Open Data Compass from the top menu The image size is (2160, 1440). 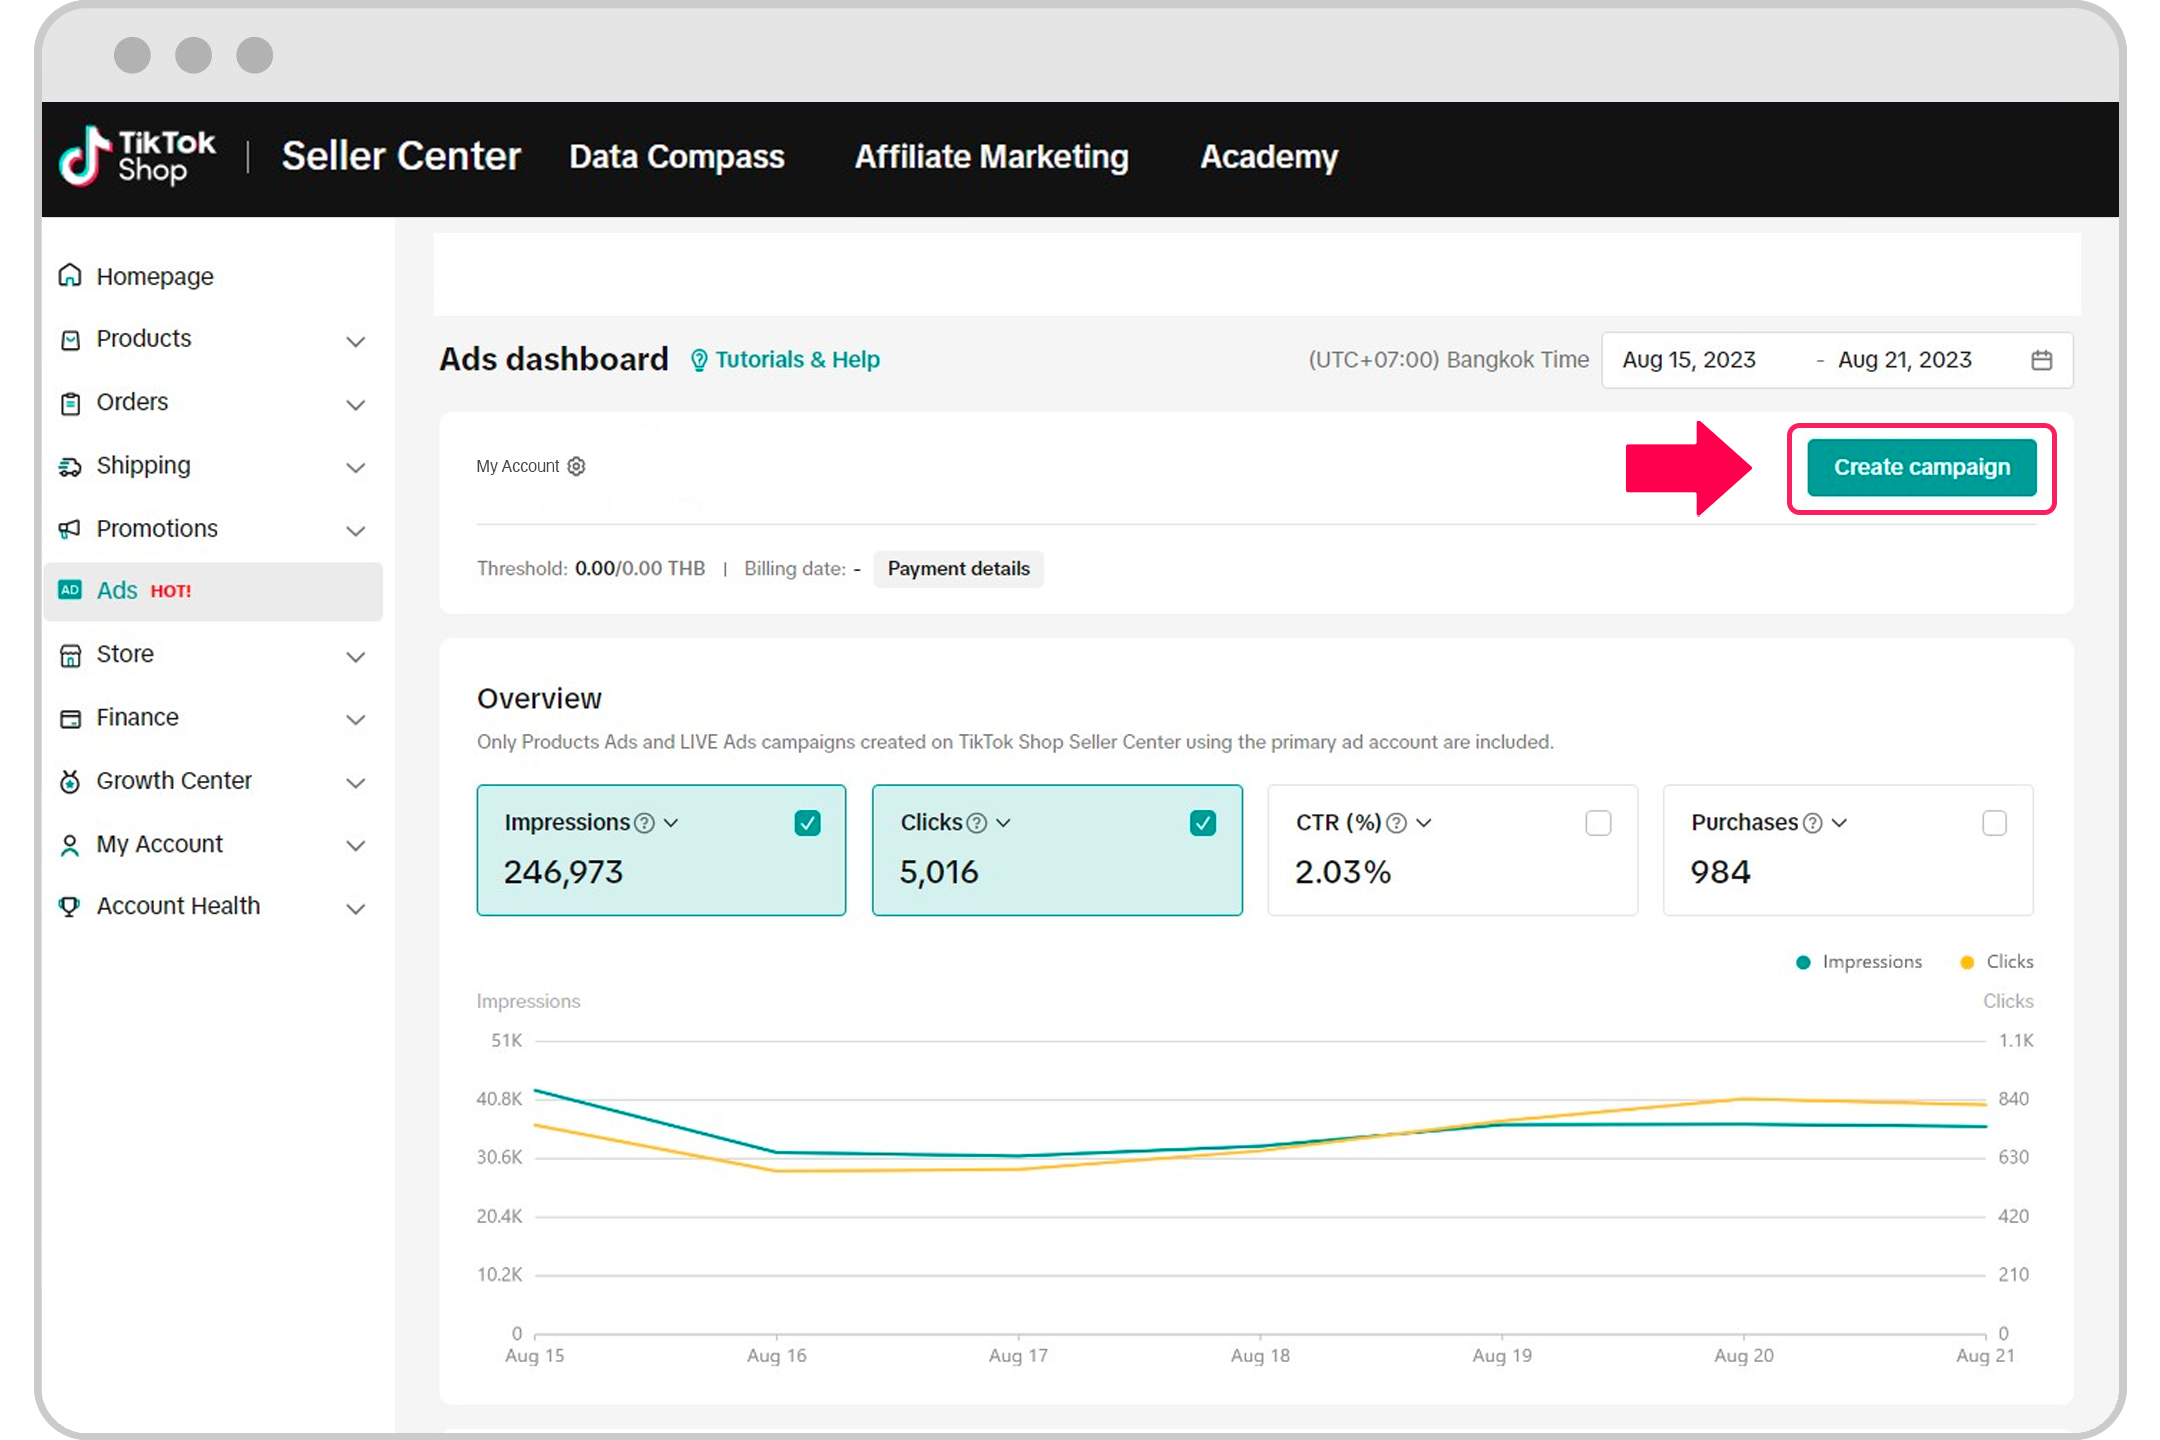point(676,157)
